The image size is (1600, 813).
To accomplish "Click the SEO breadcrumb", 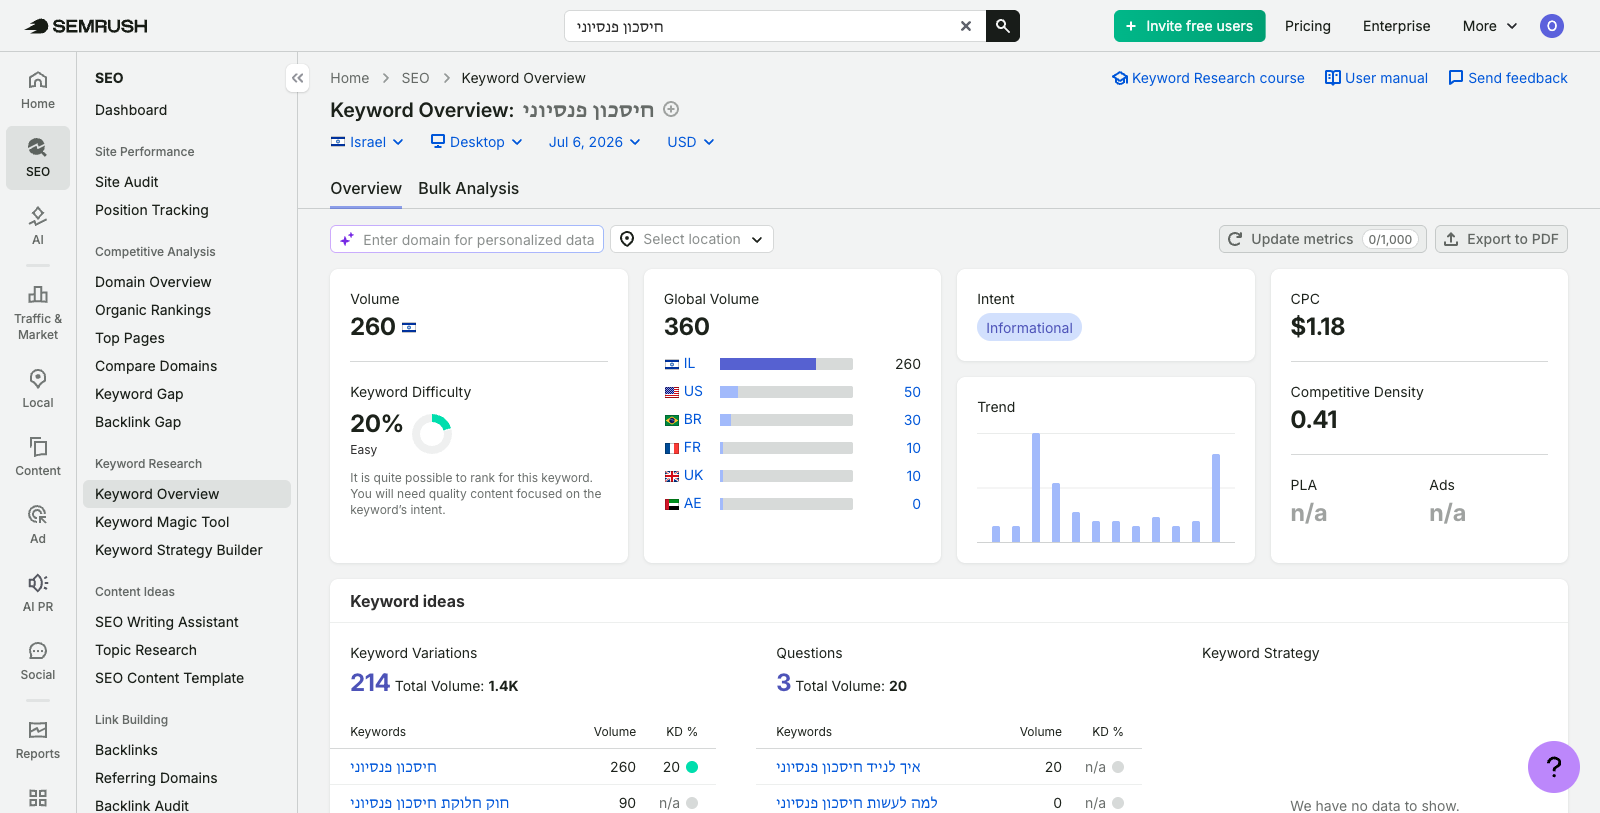I will coord(415,78).
